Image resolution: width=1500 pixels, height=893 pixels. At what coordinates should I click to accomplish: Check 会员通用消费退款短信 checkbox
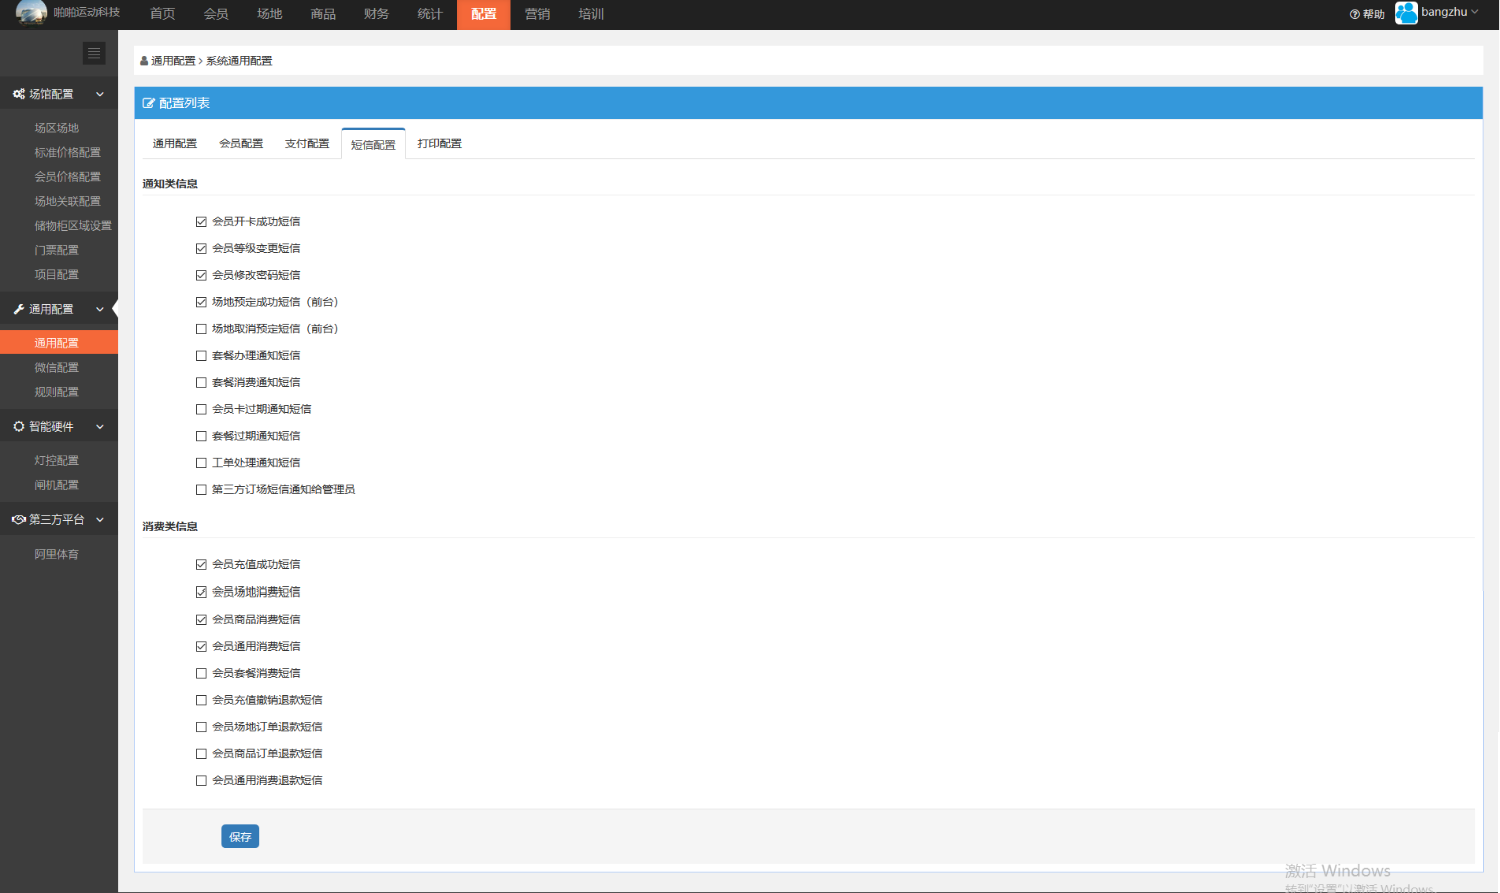tap(201, 781)
